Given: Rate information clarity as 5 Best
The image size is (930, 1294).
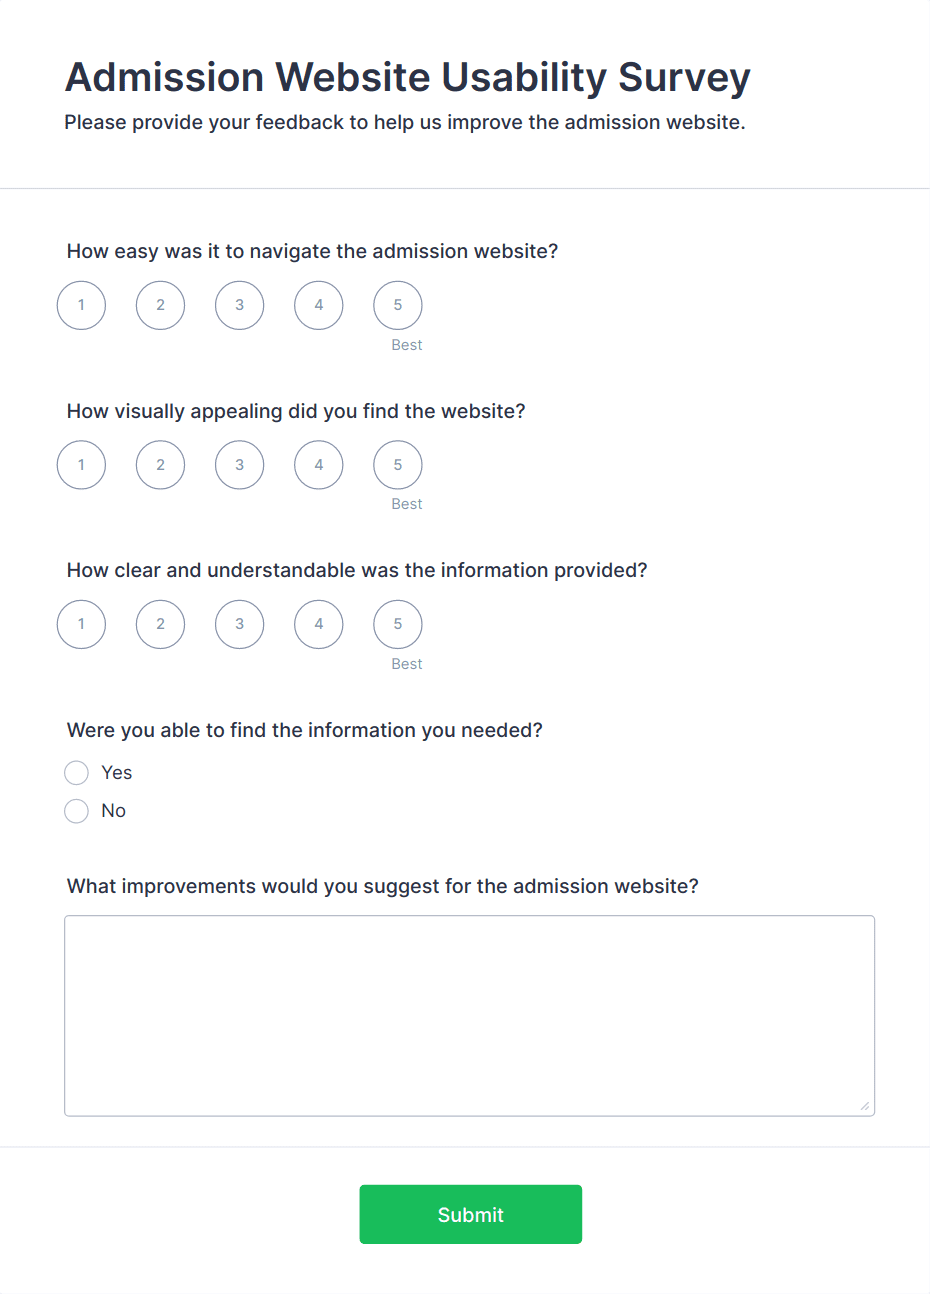Looking at the screenshot, I should [397, 624].
